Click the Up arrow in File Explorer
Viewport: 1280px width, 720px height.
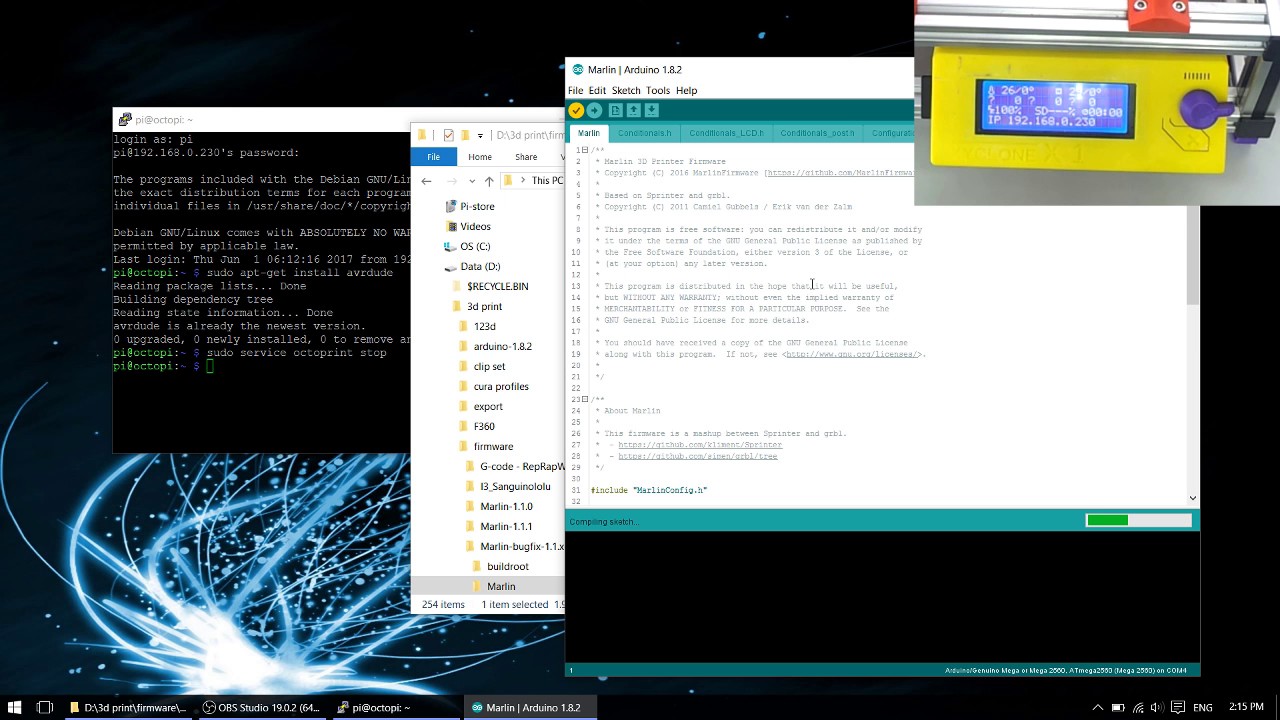click(x=489, y=181)
